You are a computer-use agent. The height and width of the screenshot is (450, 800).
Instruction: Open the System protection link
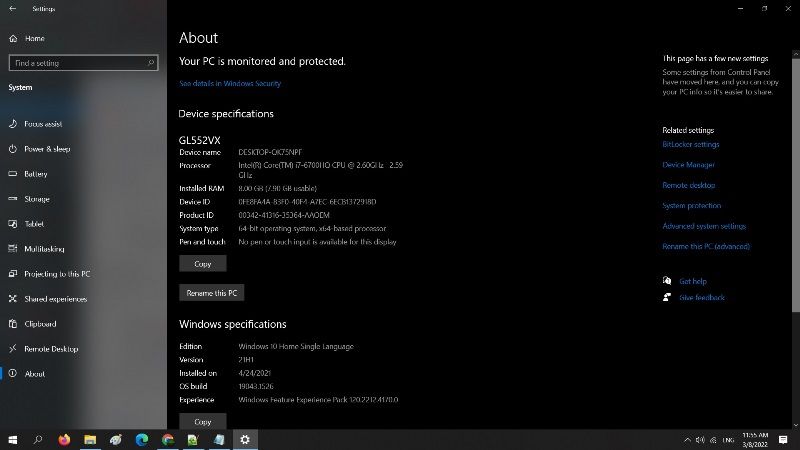tap(691, 206)
